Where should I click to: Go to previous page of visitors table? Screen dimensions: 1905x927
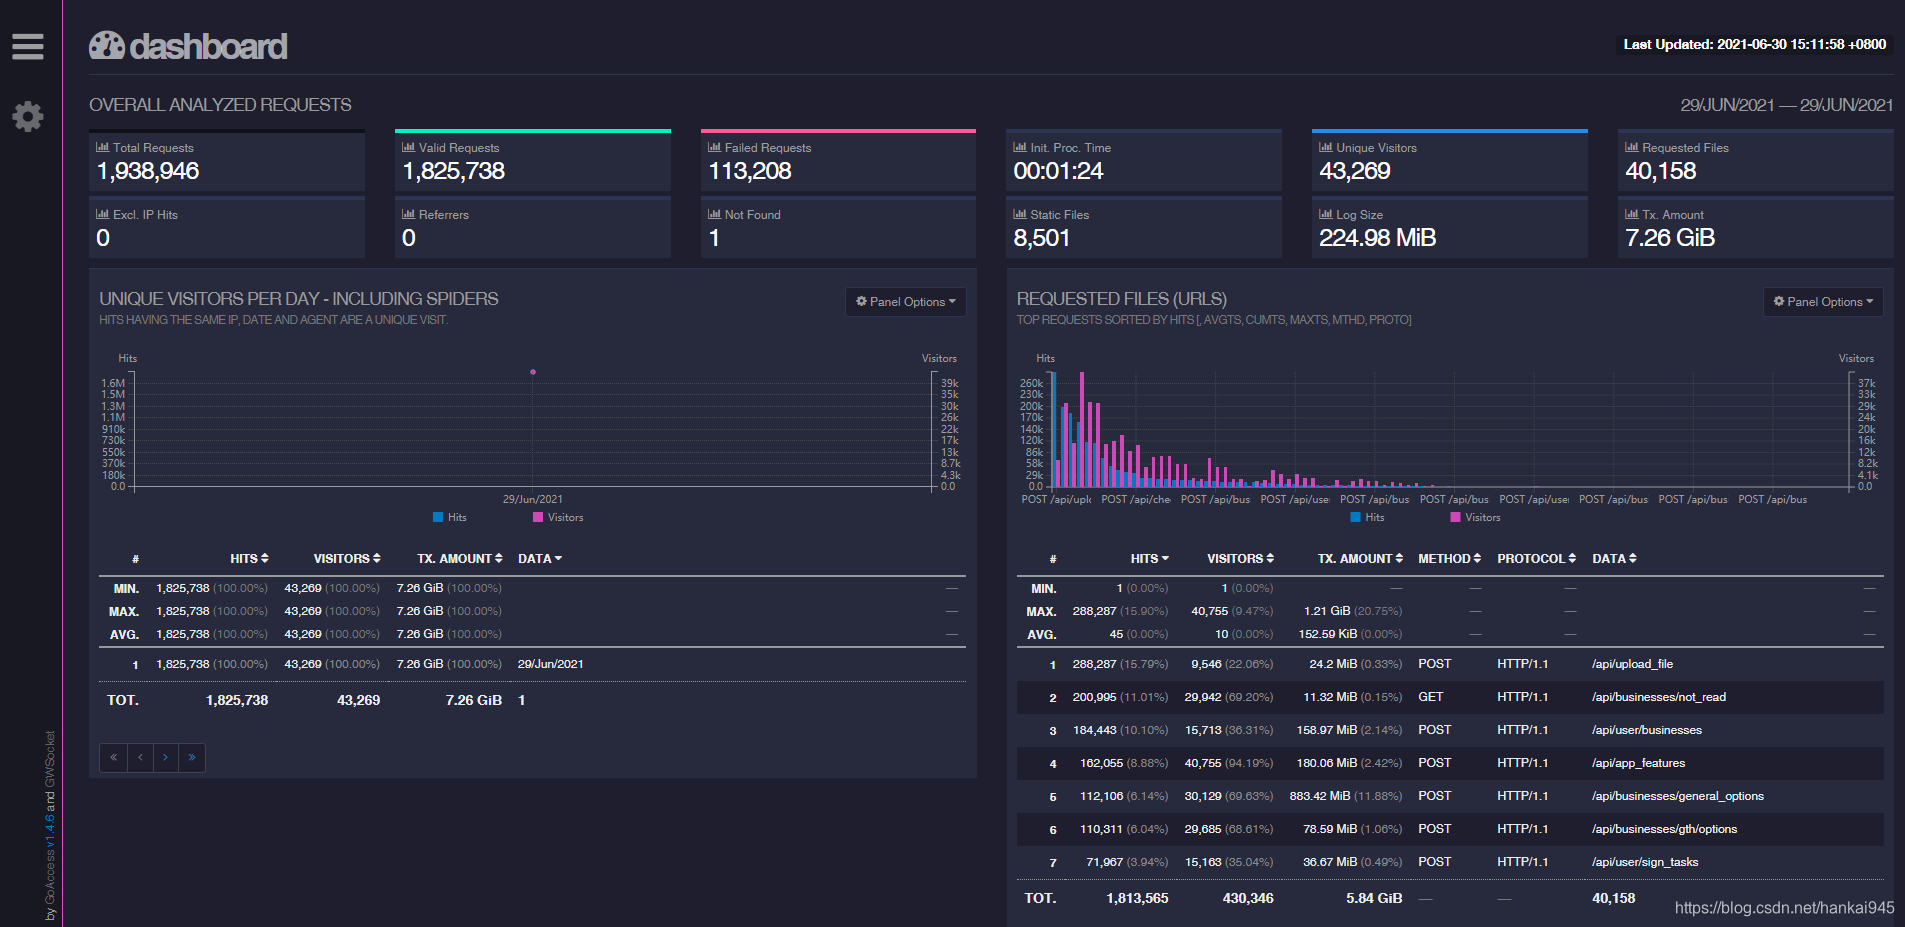click(140, 757)
